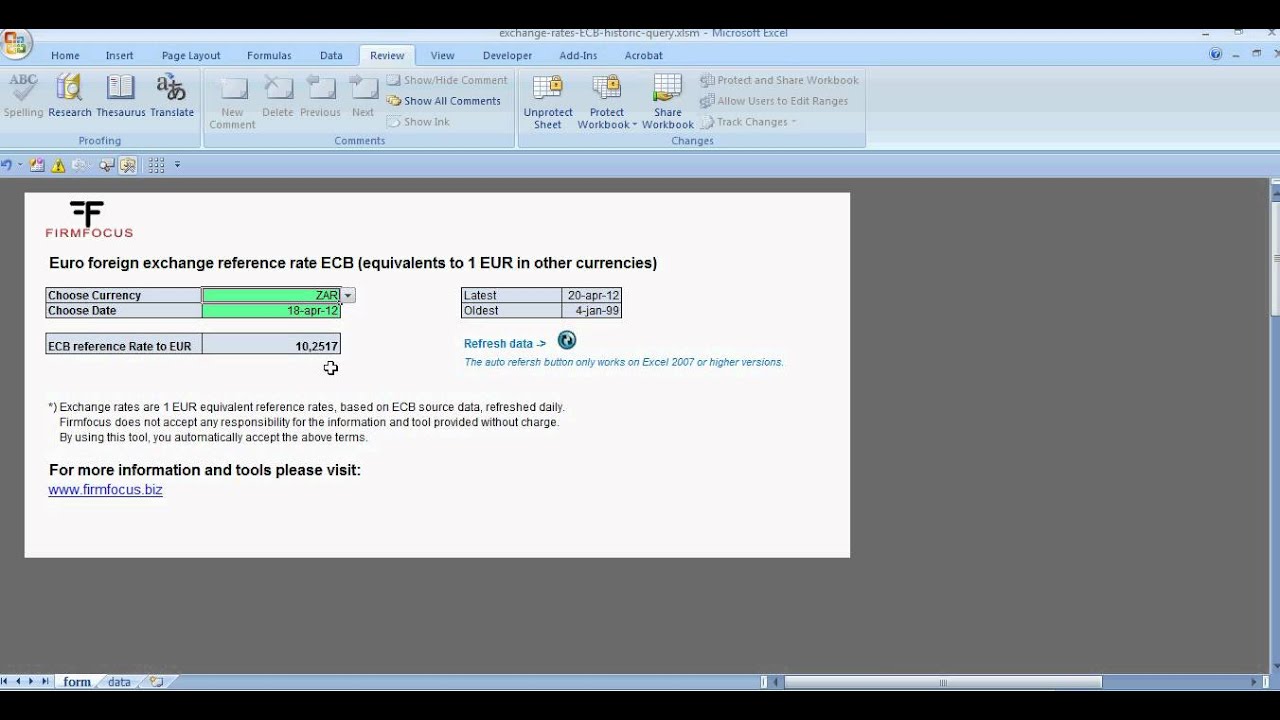
Task: Click the Refresh data -> label
Action: [505, 343]
